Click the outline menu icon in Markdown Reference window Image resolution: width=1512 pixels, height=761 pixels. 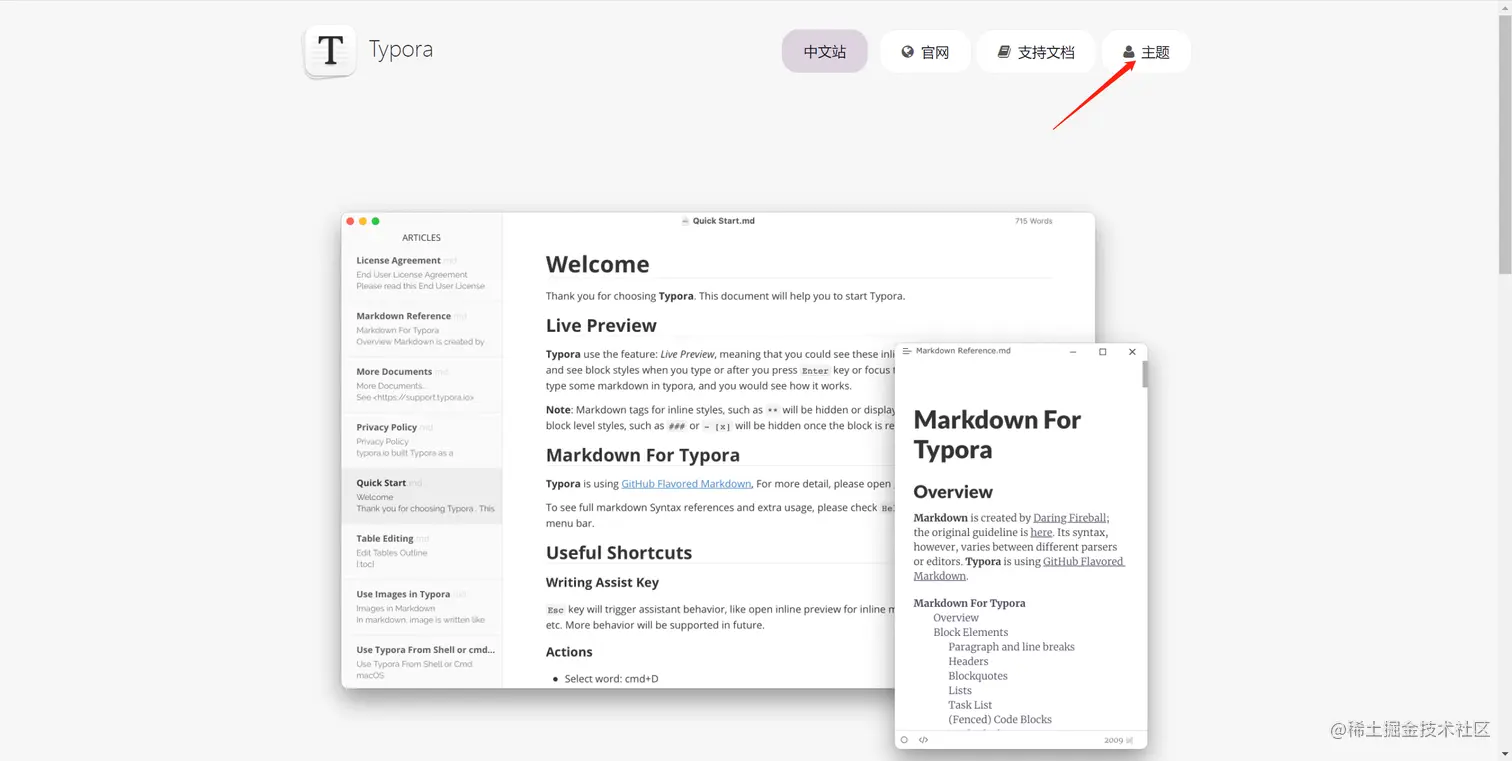[x=907, y=351]
